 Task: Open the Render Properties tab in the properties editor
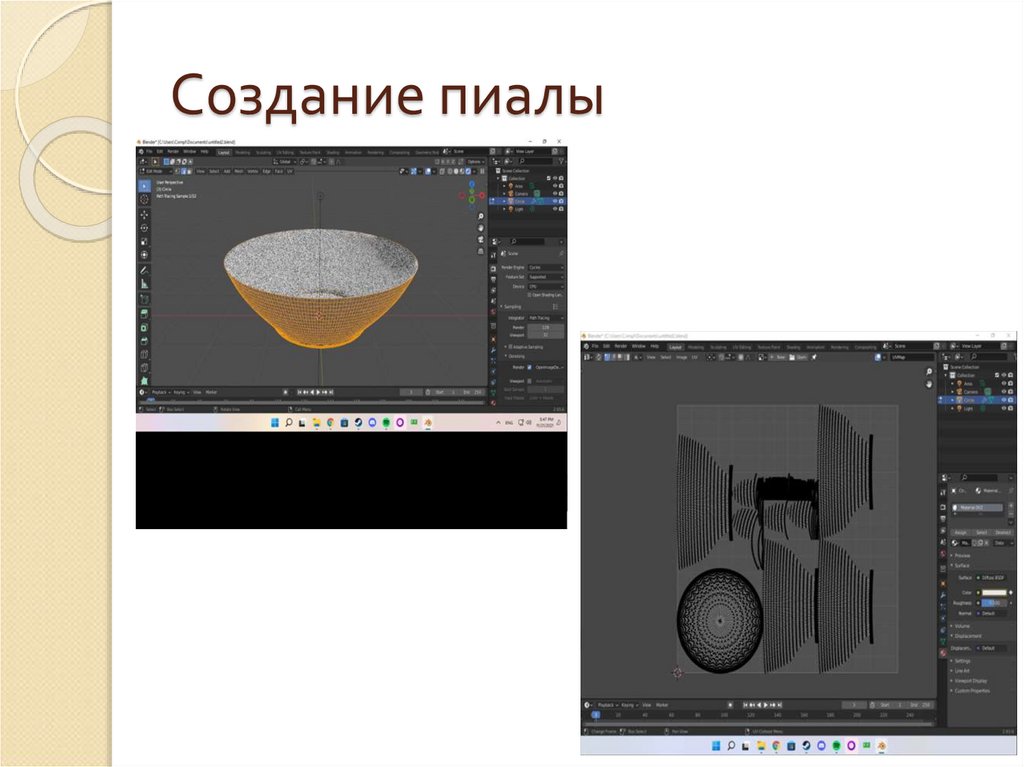pos(493,267)
